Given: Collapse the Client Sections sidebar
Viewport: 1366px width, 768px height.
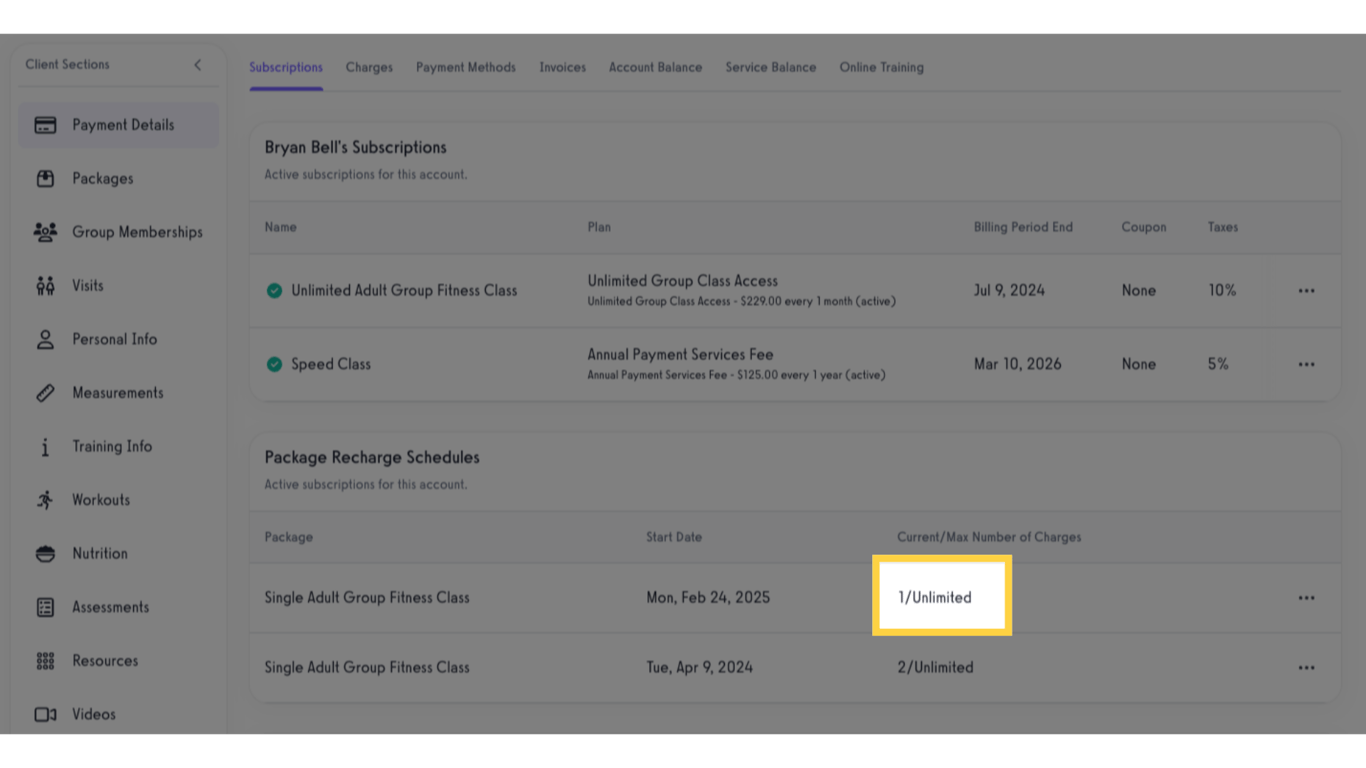Looking at the screenshot, I should point(197,63).
